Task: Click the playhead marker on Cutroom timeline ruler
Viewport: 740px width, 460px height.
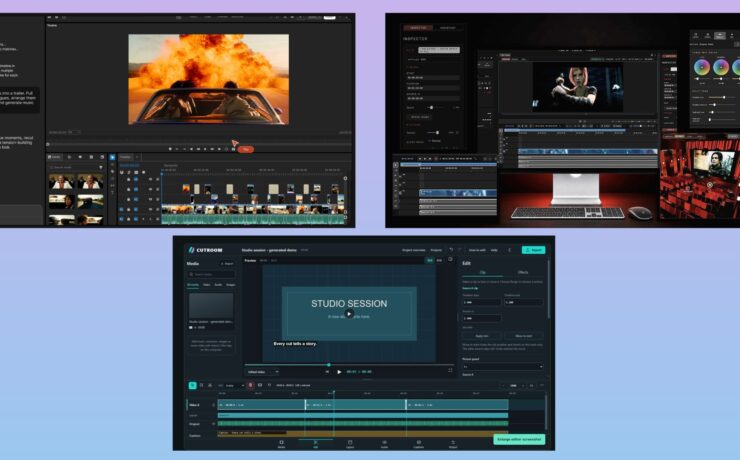Action: tap(334, 393)
